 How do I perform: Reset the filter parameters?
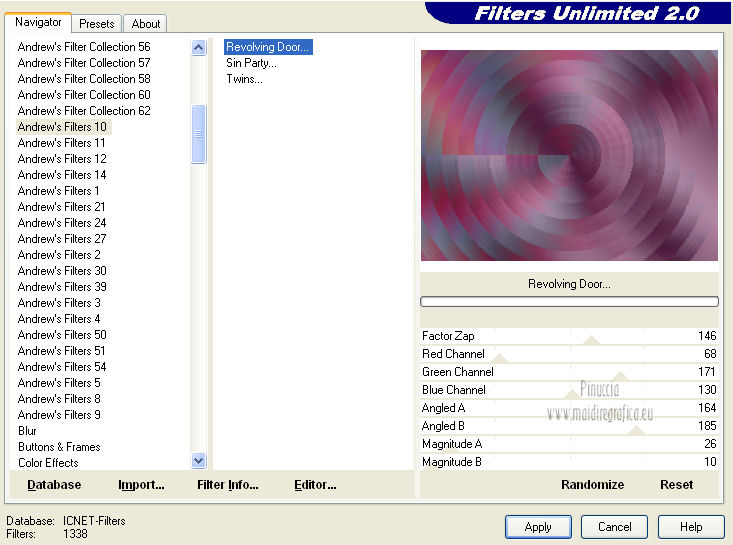676,485
